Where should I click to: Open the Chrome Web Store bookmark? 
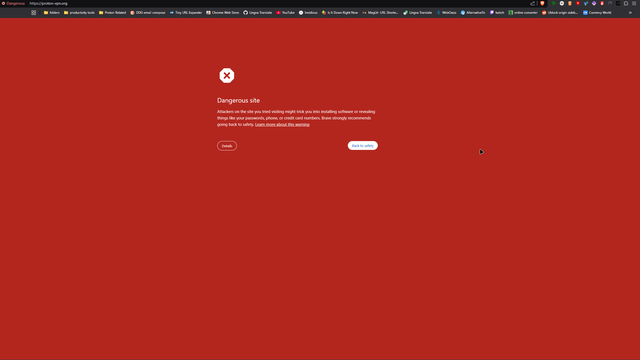click(x=222, y=13)
